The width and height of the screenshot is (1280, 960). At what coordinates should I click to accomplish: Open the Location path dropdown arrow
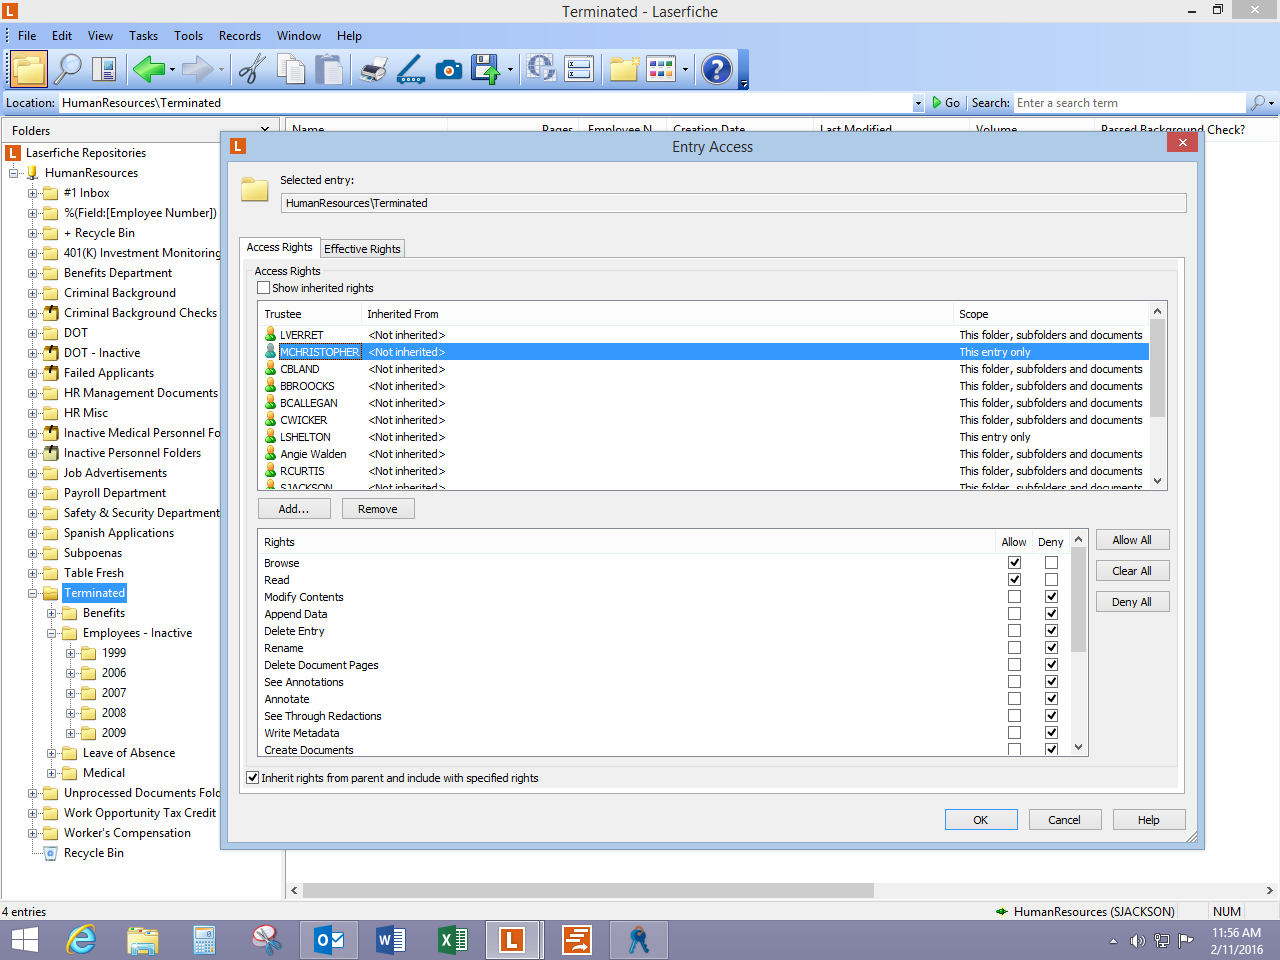coord(918,103)
